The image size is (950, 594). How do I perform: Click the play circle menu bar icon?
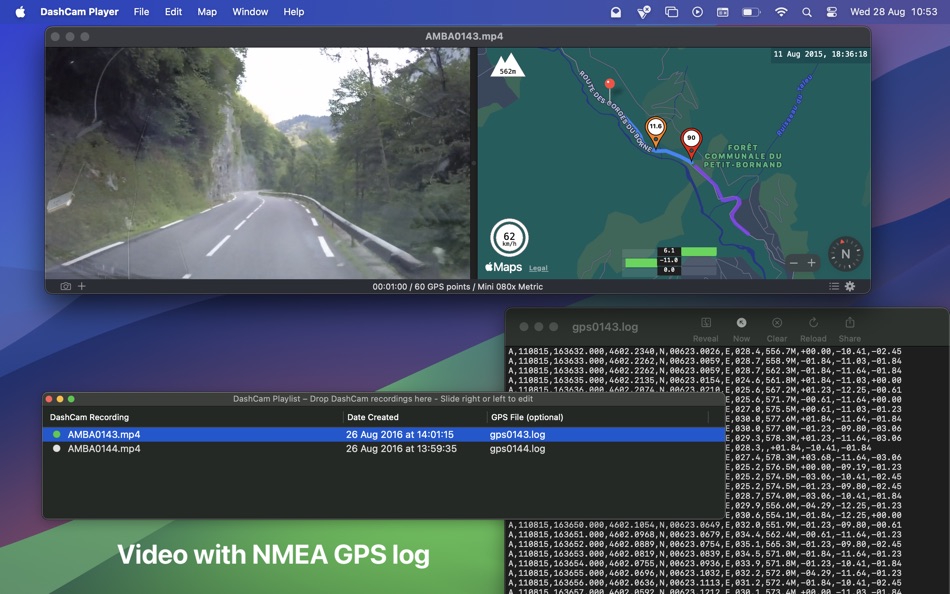697,12
